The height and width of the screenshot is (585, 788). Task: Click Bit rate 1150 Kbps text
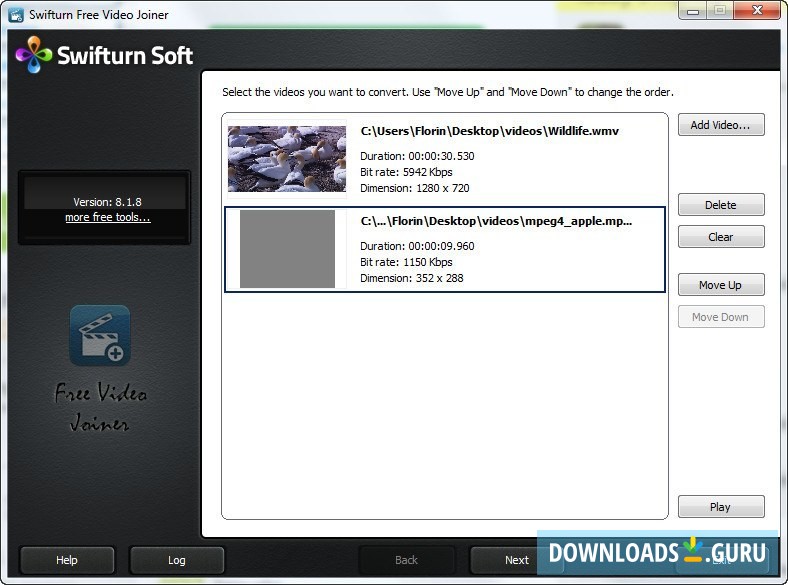(x=406, y=262)
